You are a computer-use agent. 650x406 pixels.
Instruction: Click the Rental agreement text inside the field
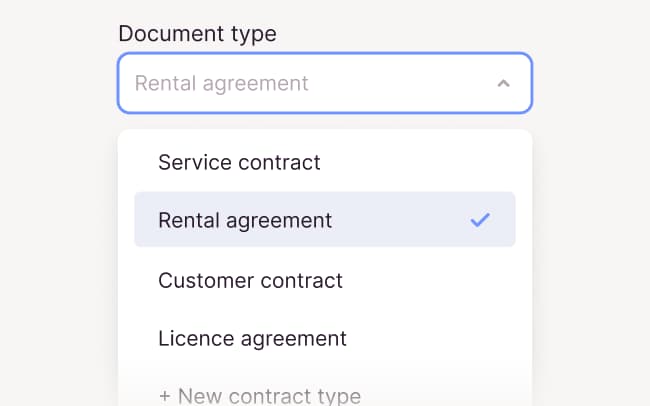coord(221,83)
